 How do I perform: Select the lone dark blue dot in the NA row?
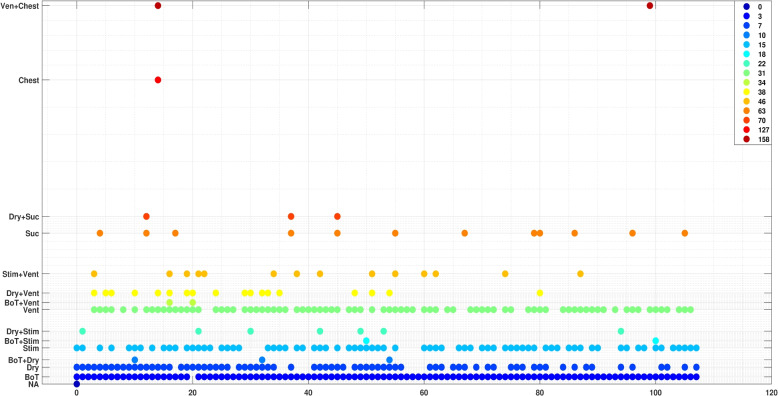(76, 384)
